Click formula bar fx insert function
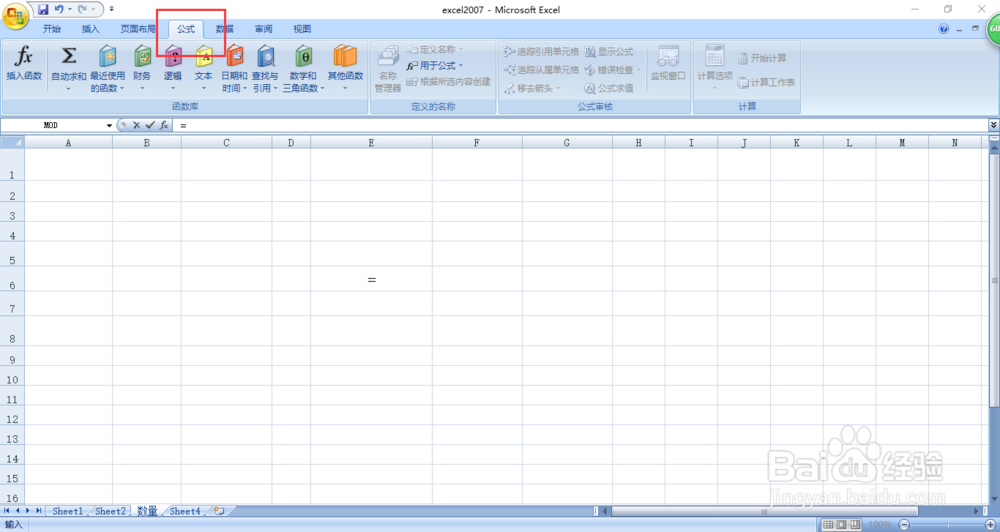The image size is (1000, 532). click(x=164, y=126)
